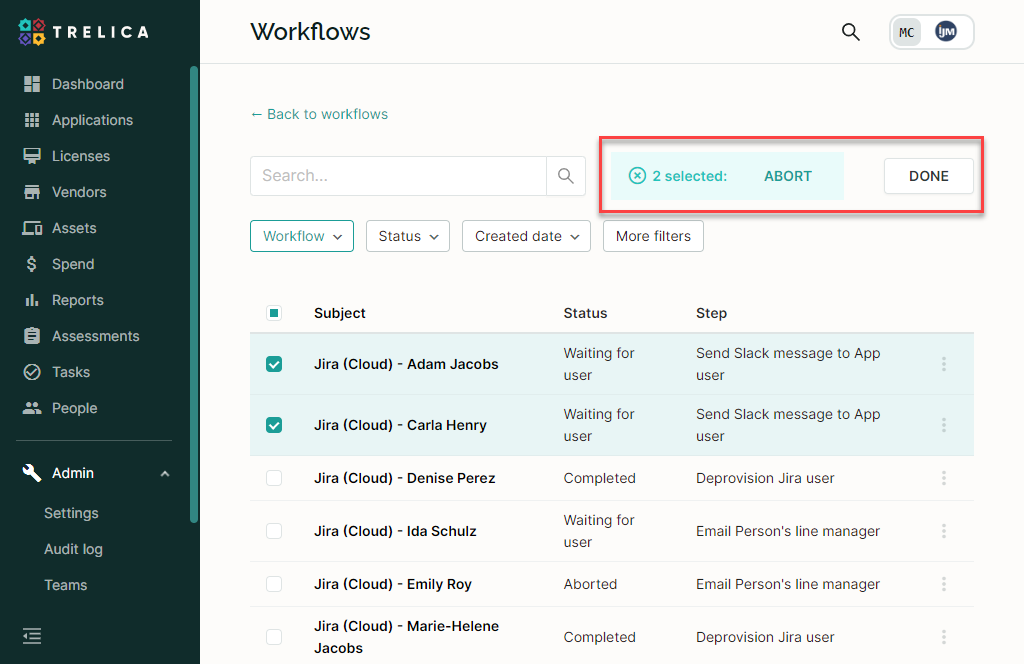Click the Assessments clipboard icon
The image size is (1024, 664).
(32, 336)
